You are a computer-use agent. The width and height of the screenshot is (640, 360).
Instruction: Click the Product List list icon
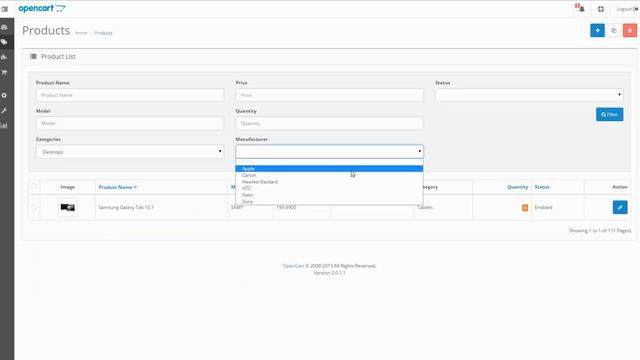(x=33, y=56)
